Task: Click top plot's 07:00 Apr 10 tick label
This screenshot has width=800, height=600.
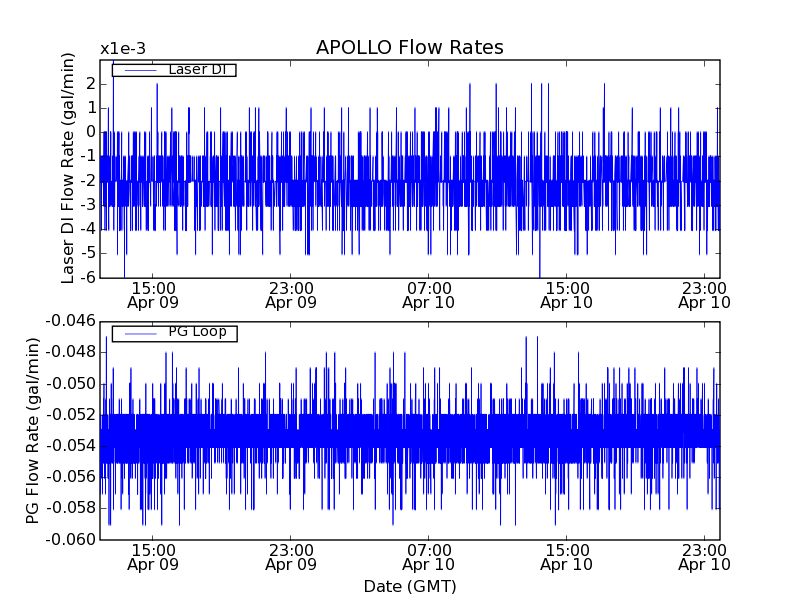Action: click(429, 294)
